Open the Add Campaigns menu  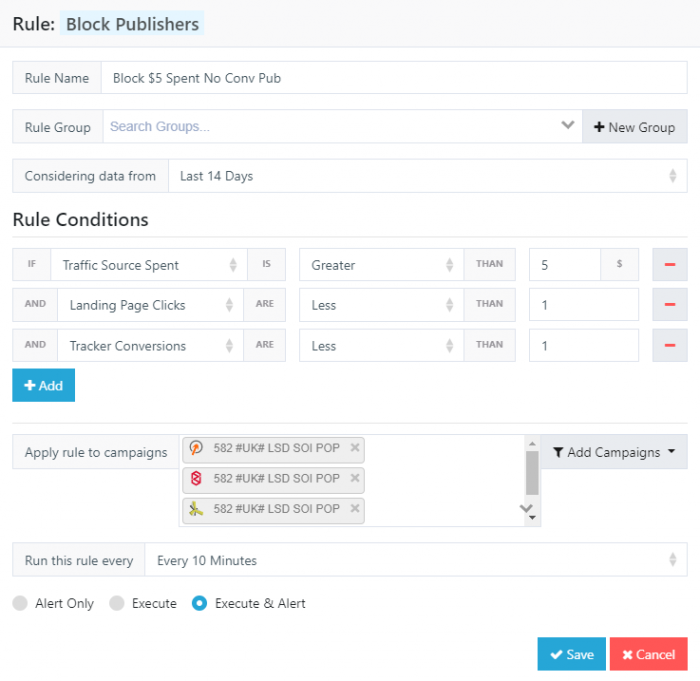click(x=613, y=452)
